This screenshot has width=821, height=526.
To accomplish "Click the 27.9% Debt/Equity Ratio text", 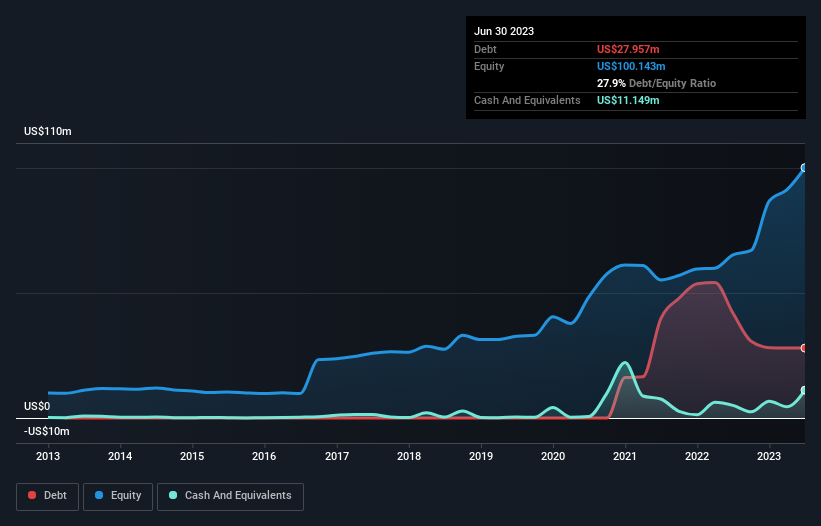I will pos(656,83).
